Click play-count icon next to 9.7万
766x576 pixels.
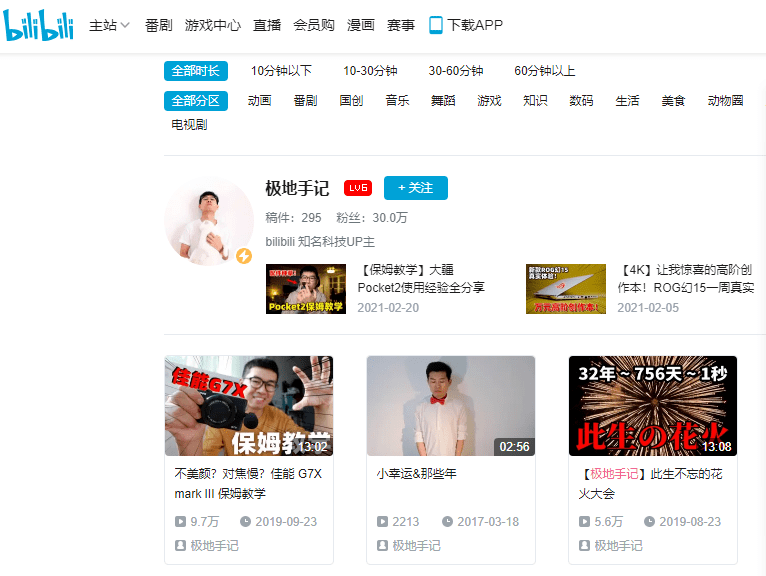(x=180, y=522)
